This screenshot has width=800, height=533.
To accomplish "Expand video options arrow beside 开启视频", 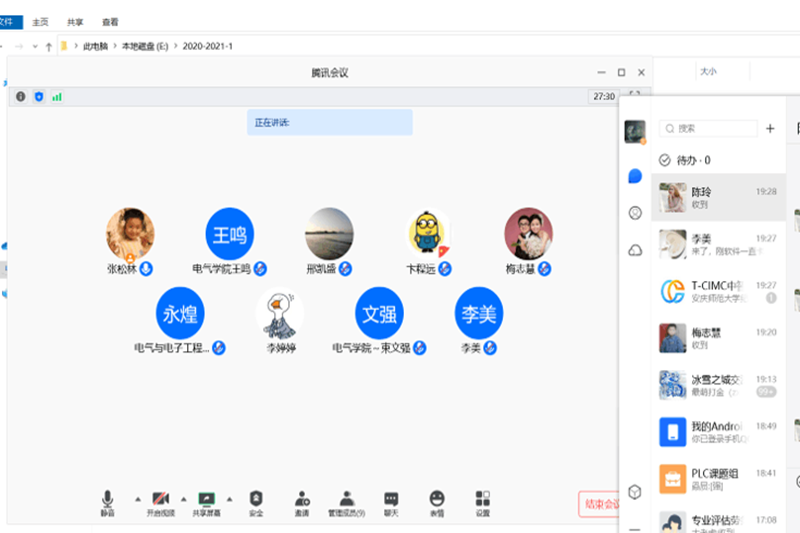I will pyautogui.click(x=184, y=499).
